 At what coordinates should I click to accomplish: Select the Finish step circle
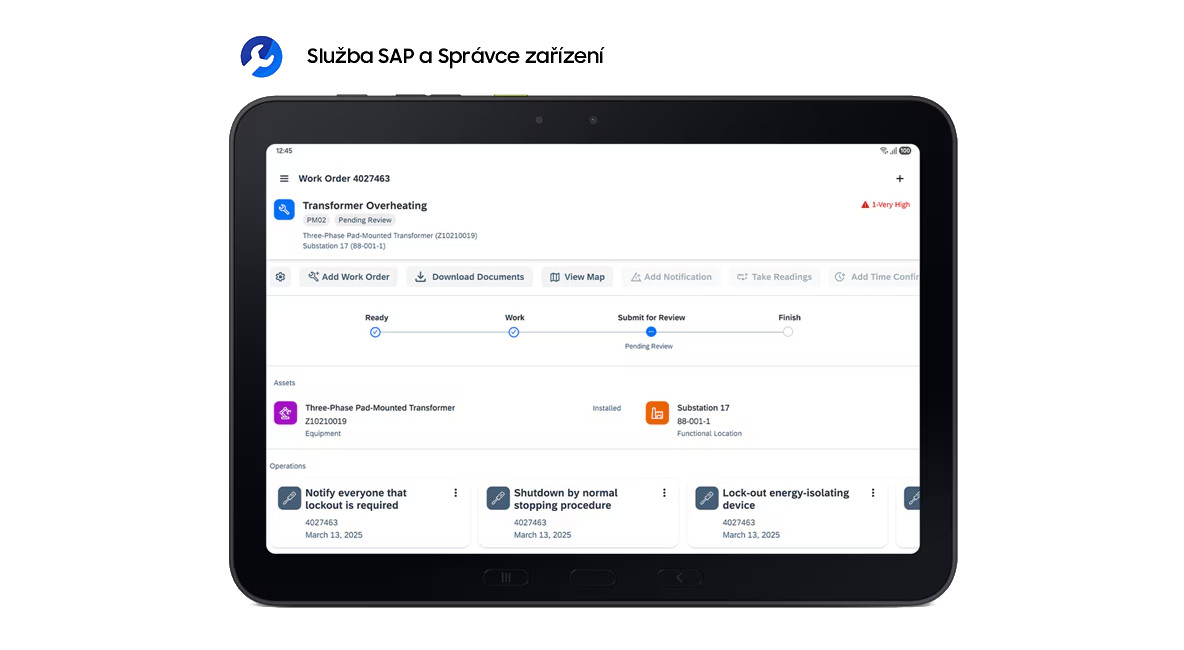(788, 332)
